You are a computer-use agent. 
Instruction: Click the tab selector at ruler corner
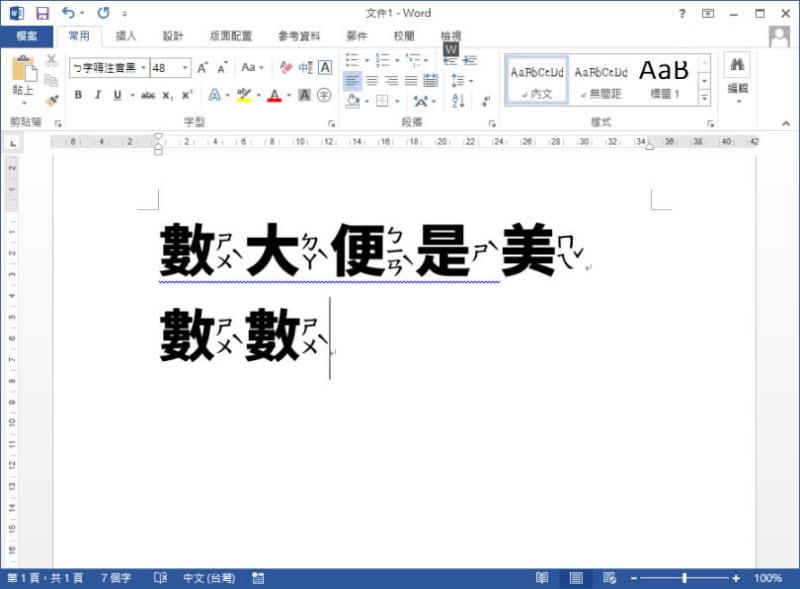pos(13,143)
